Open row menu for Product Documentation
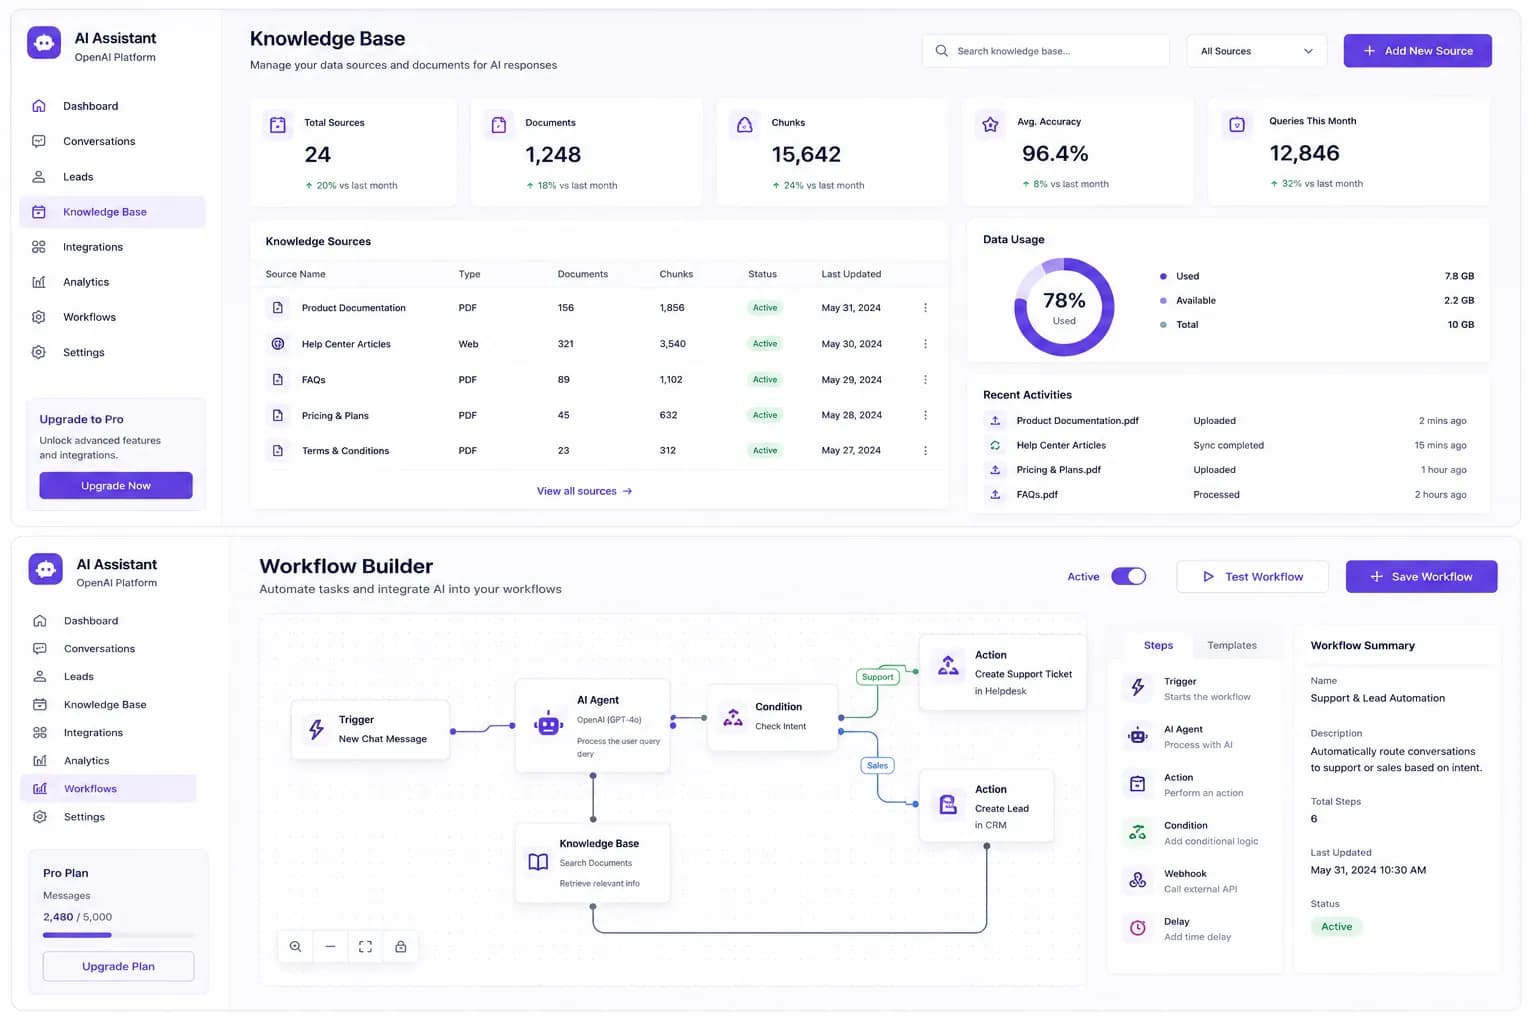 click(925, 308)
